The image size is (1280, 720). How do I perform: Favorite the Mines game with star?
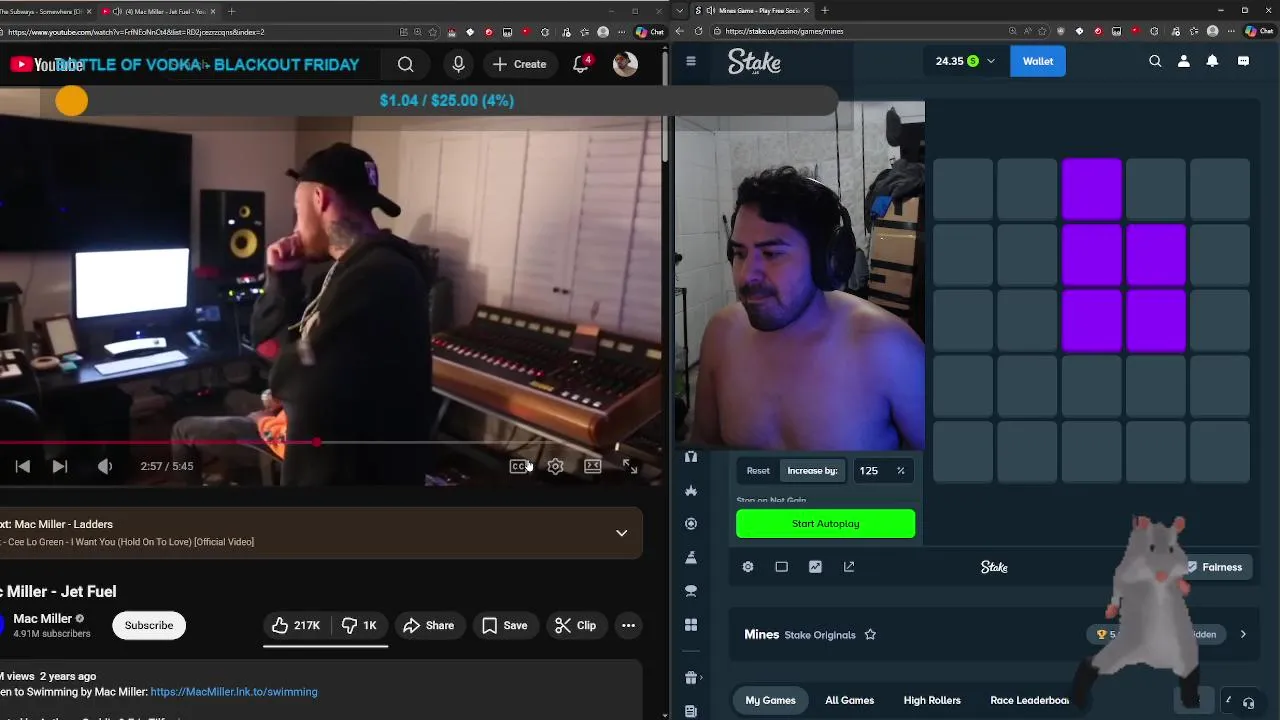click(870, 635)
